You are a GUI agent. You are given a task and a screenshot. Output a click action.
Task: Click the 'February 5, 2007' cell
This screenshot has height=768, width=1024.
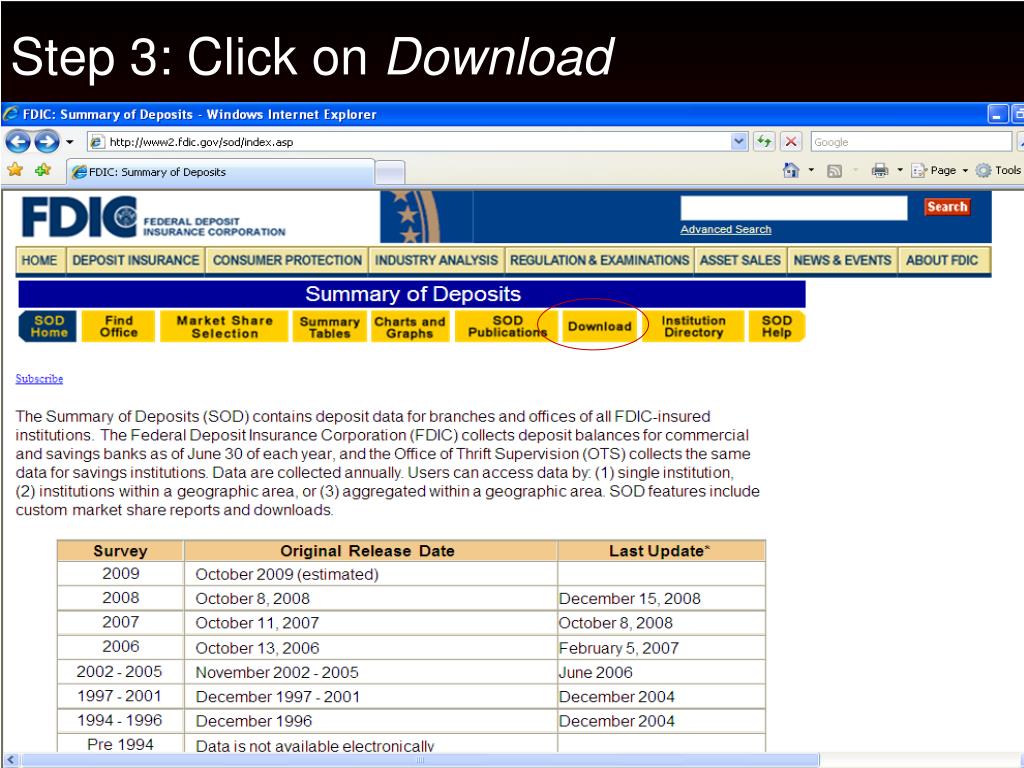(661, 648)
